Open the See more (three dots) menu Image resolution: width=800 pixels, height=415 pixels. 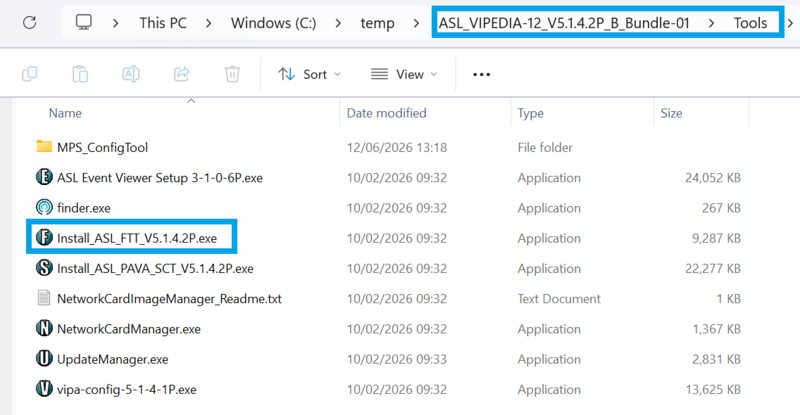point(481,75)
